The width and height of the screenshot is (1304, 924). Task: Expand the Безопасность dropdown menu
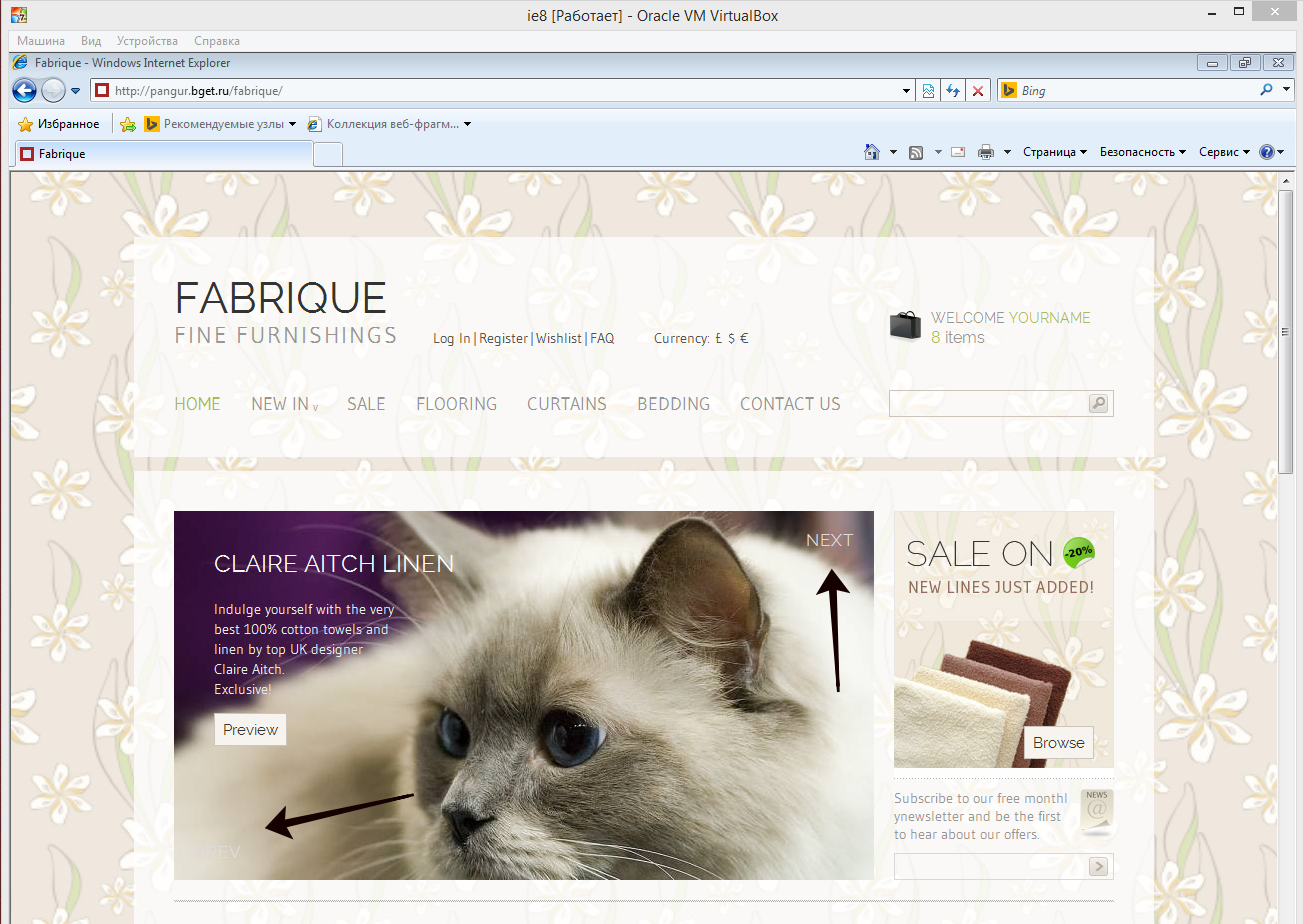[1142, 152]
